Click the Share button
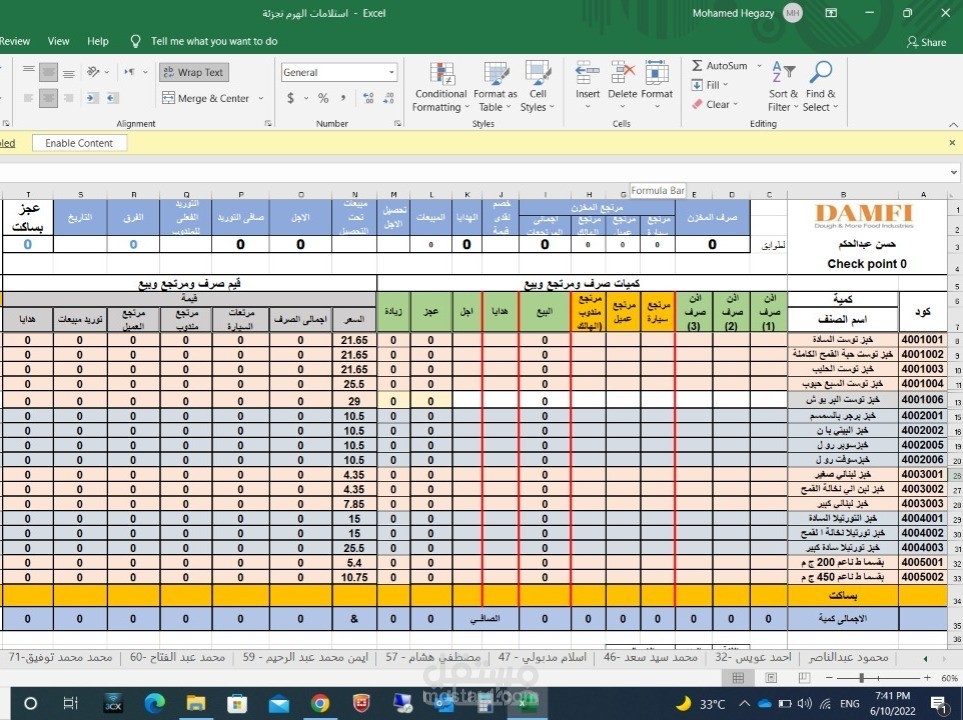This screenshot has height=720, width=963. (926, 42)
